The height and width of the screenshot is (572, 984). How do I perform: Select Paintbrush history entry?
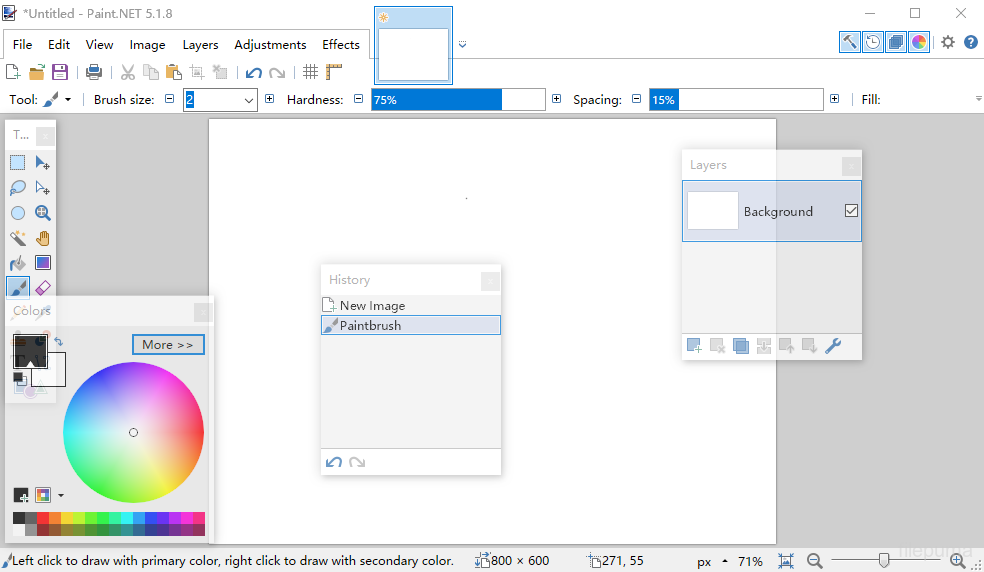click(x=411, y=325)
